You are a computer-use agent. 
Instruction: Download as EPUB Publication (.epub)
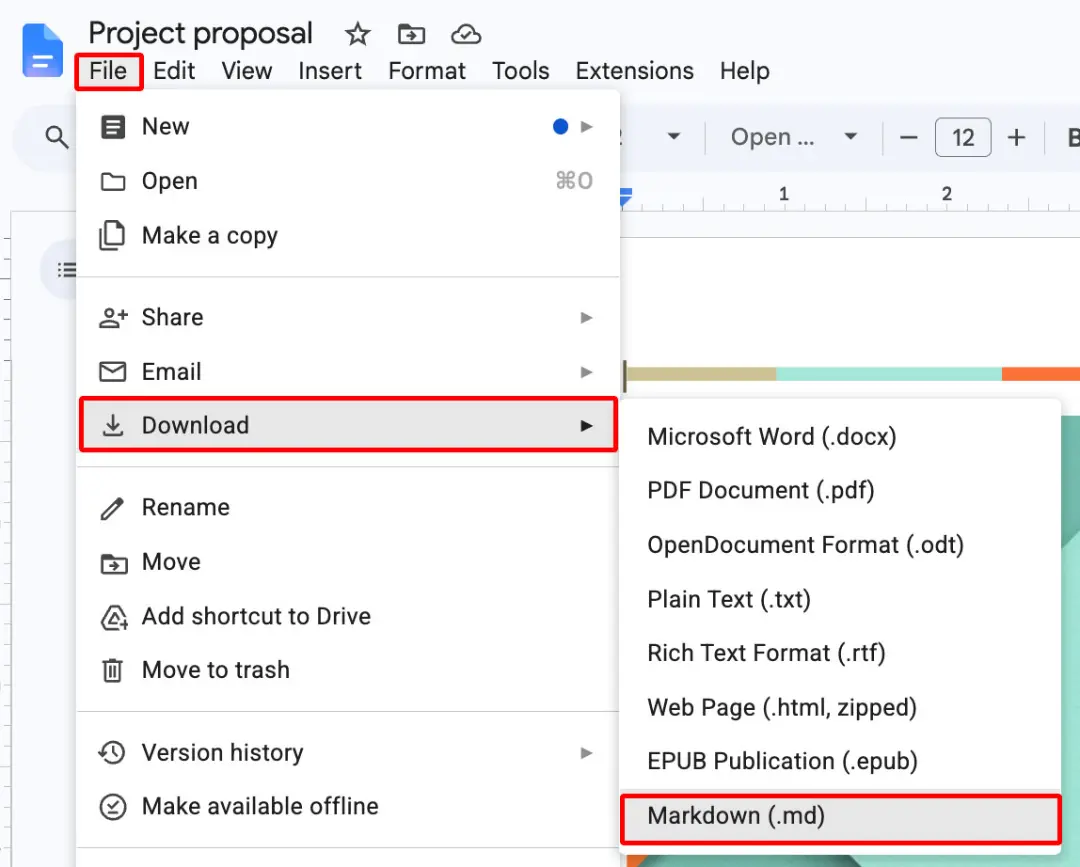pos(840,761)
